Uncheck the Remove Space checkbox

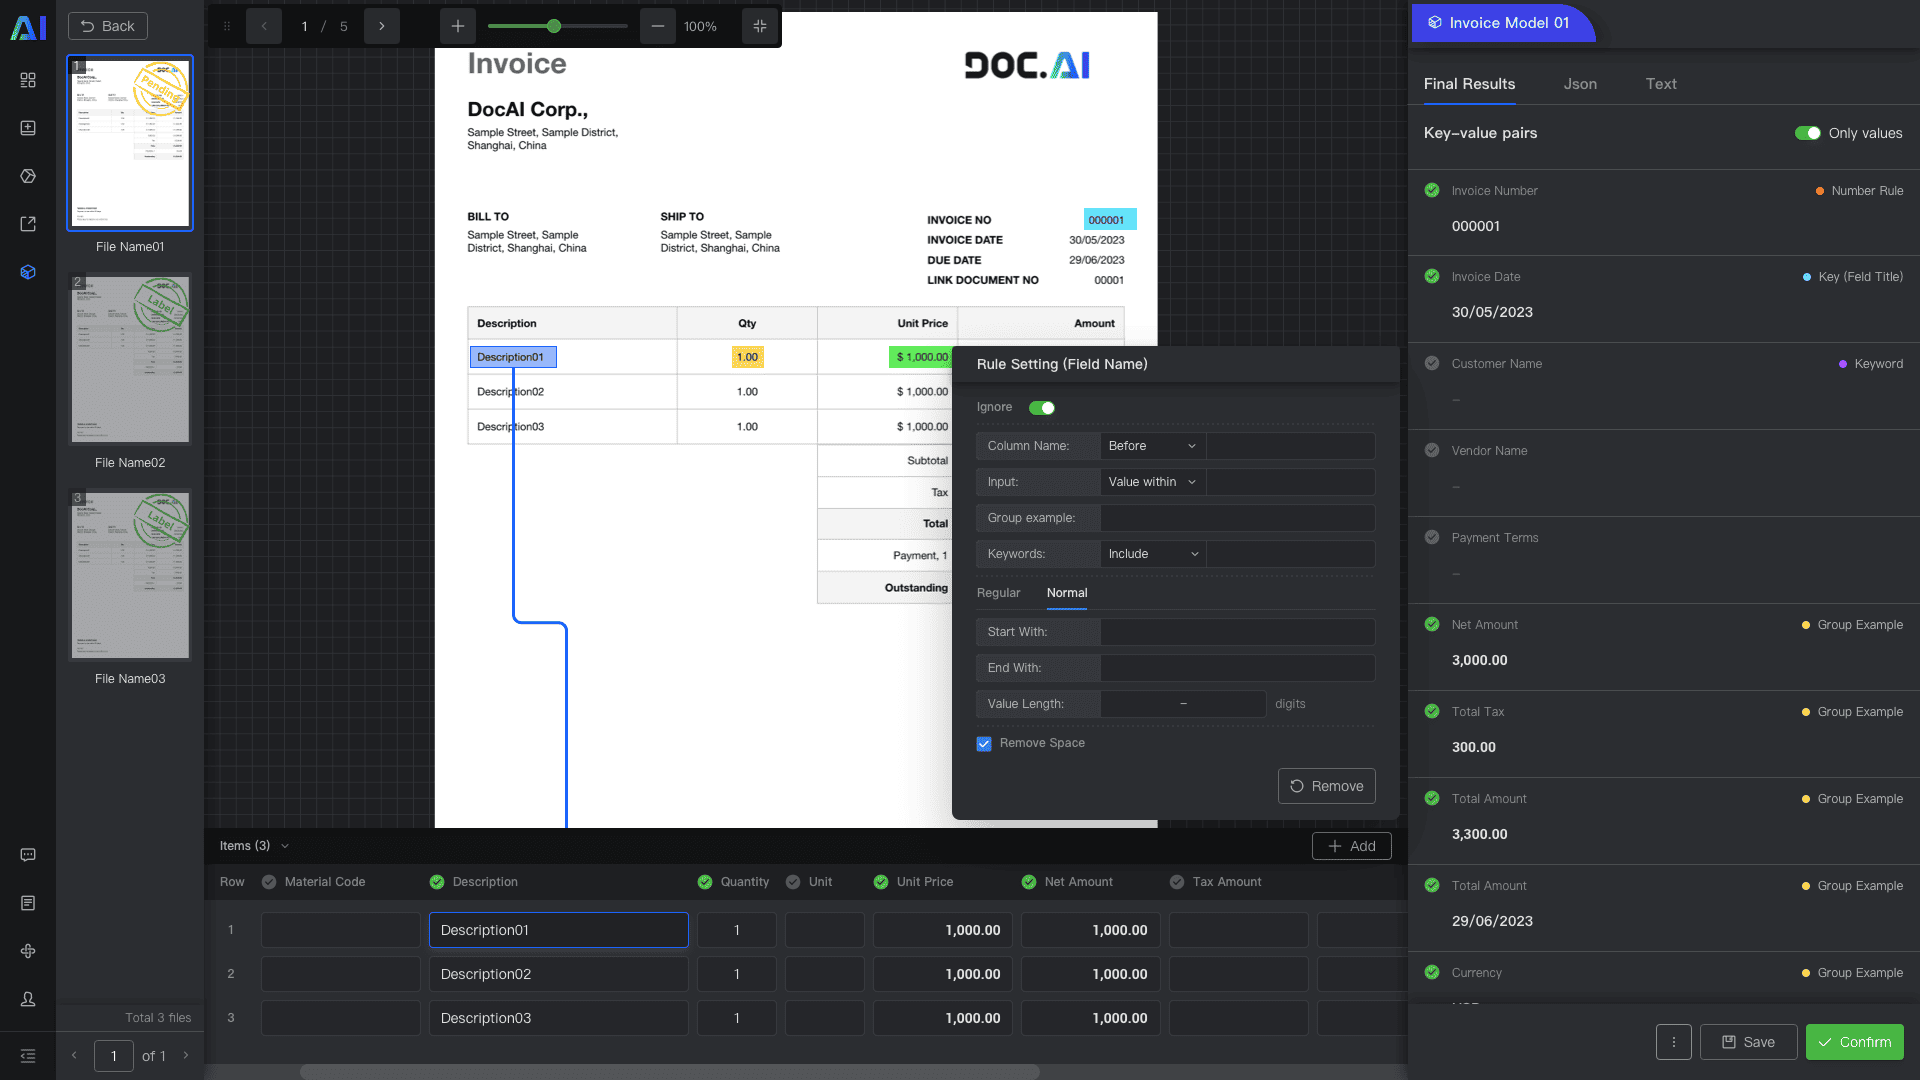[x=984, y=744]
